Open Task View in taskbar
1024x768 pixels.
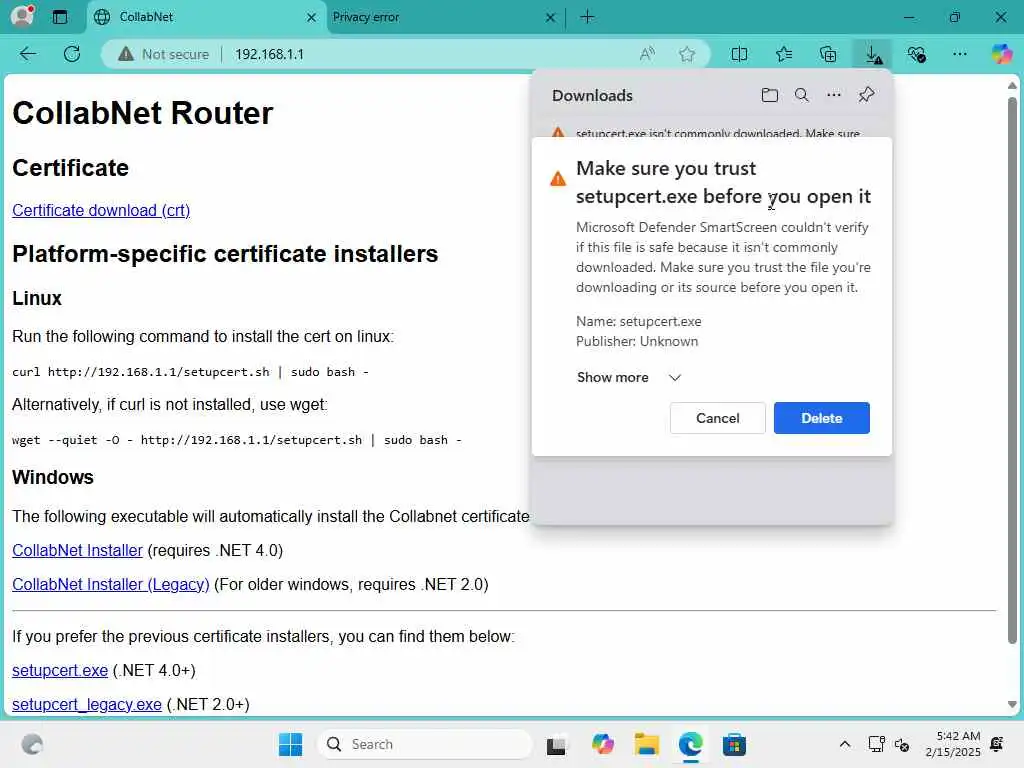pos(556,744)
